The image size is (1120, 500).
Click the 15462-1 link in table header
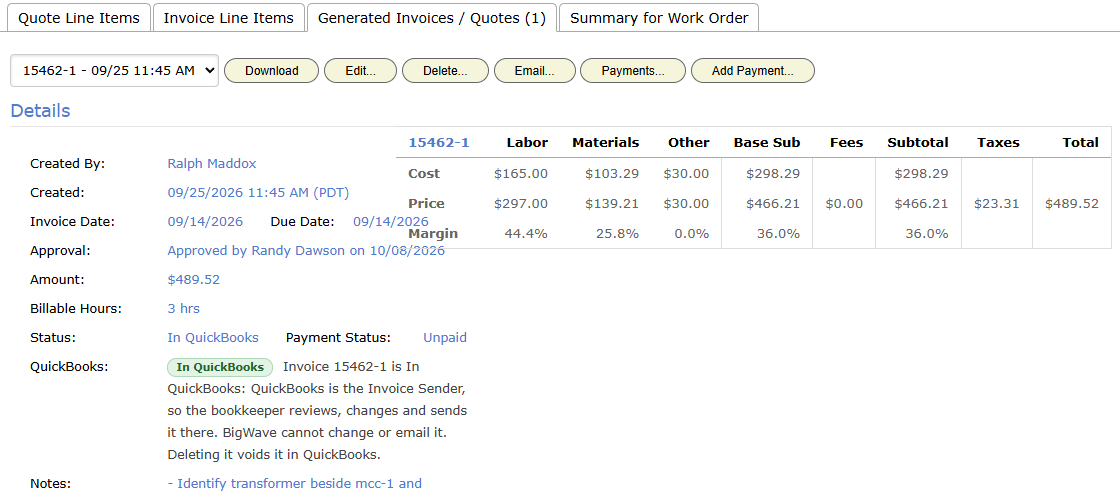(x=439, y=142)
